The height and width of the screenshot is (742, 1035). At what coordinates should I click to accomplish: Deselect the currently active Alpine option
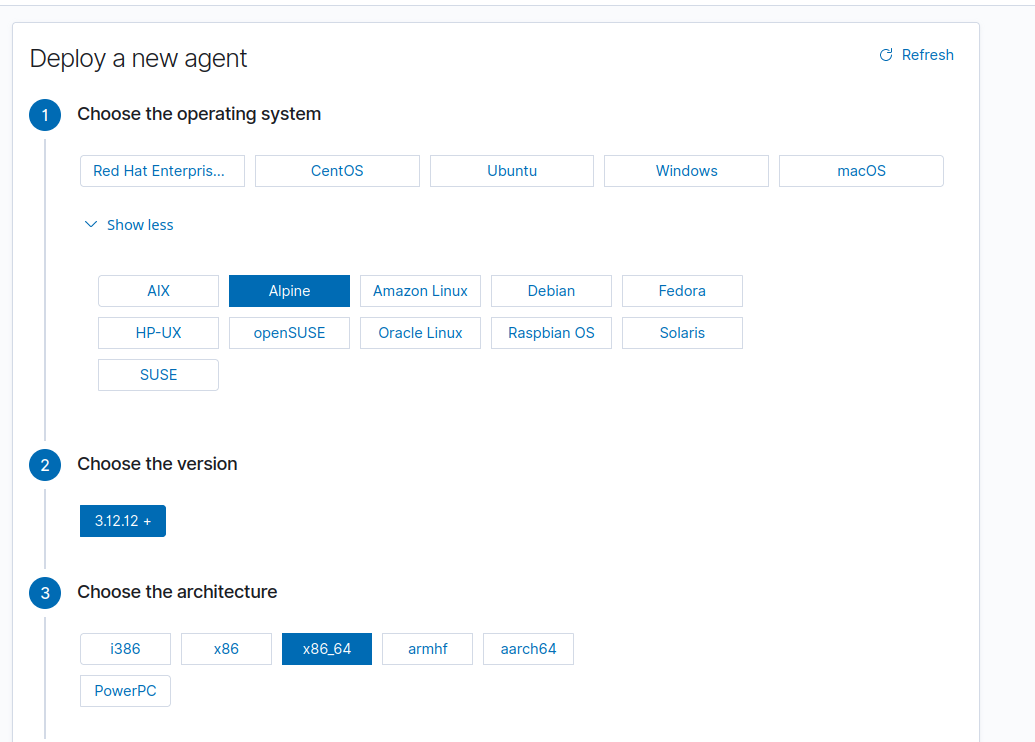pyautogui.click(x=289, y=290)
